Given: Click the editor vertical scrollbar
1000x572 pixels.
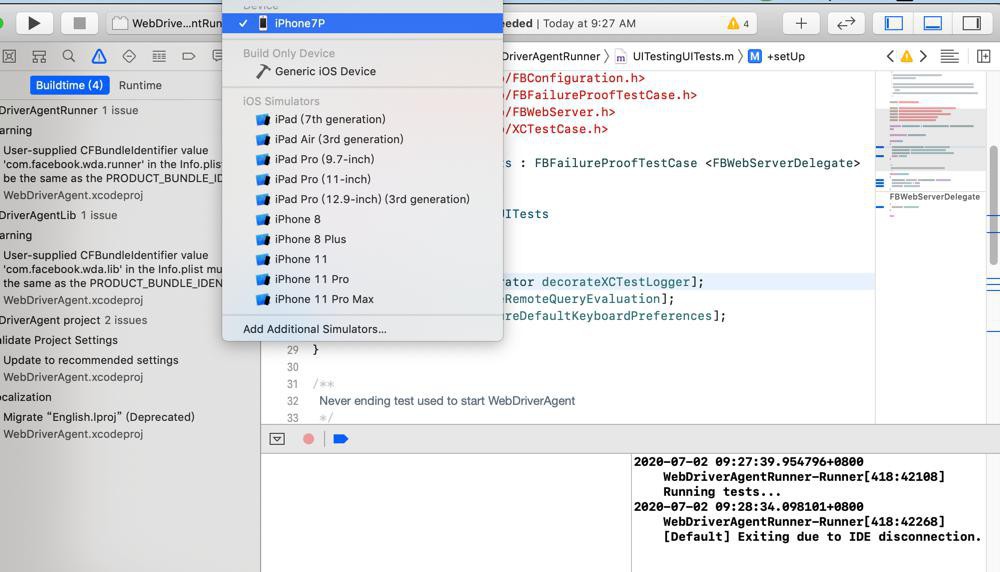Looking at the screenshot, I should pos(993,204).
